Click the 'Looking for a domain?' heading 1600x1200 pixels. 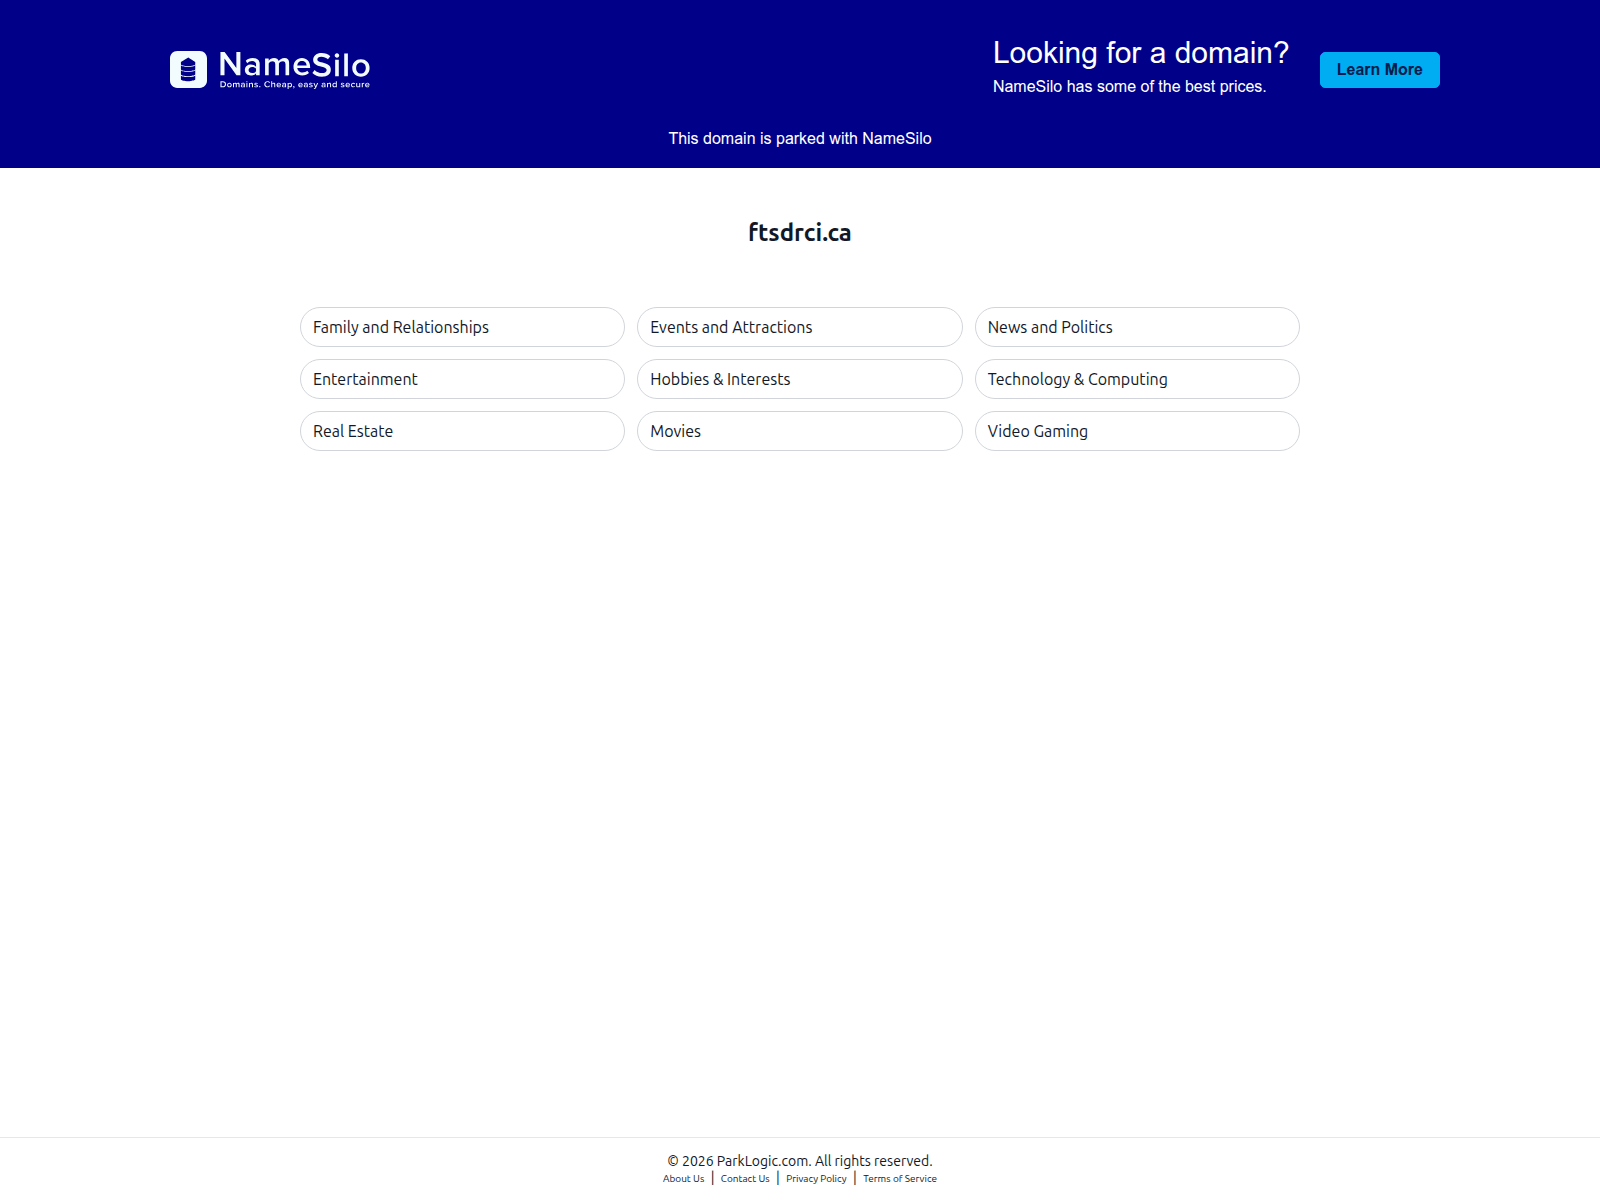click(x=1141, y=53)
